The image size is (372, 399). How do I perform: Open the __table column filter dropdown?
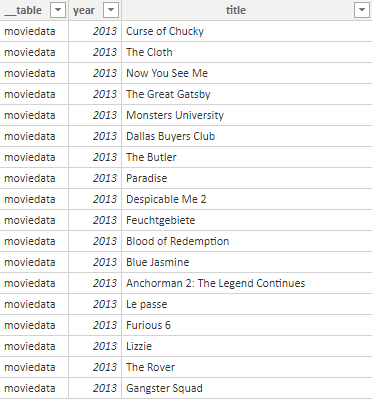pos(58,10)
